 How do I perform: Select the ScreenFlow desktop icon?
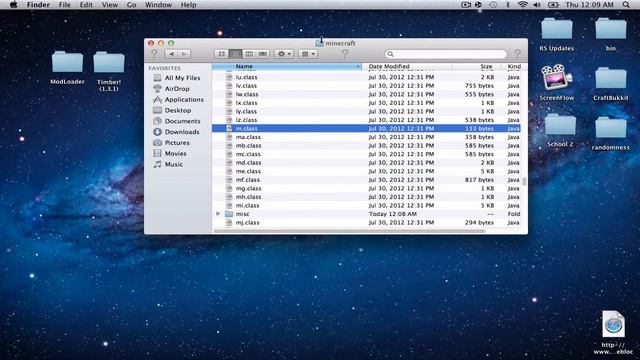point(556,83)
